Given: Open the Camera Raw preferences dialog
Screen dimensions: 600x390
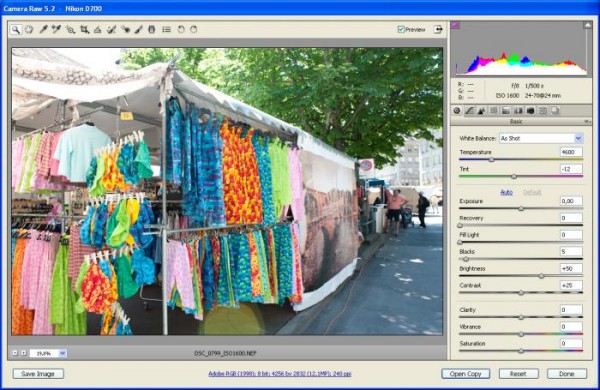Looking at the screenshot, I should [166, 29].
